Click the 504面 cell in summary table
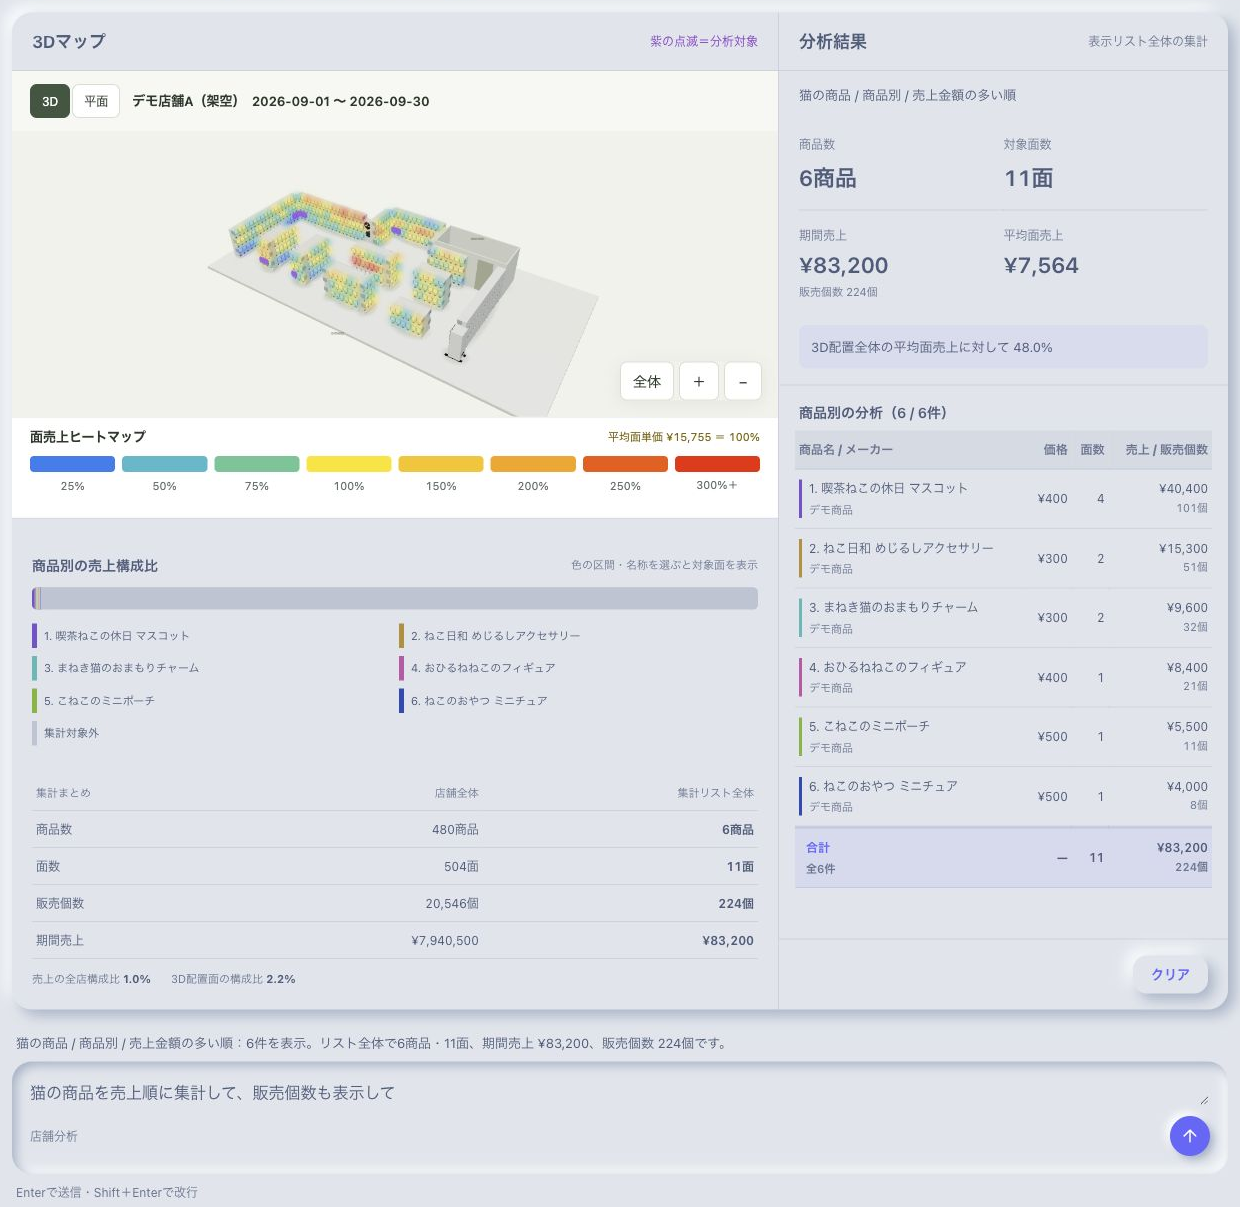 click(x=461, y=867)
